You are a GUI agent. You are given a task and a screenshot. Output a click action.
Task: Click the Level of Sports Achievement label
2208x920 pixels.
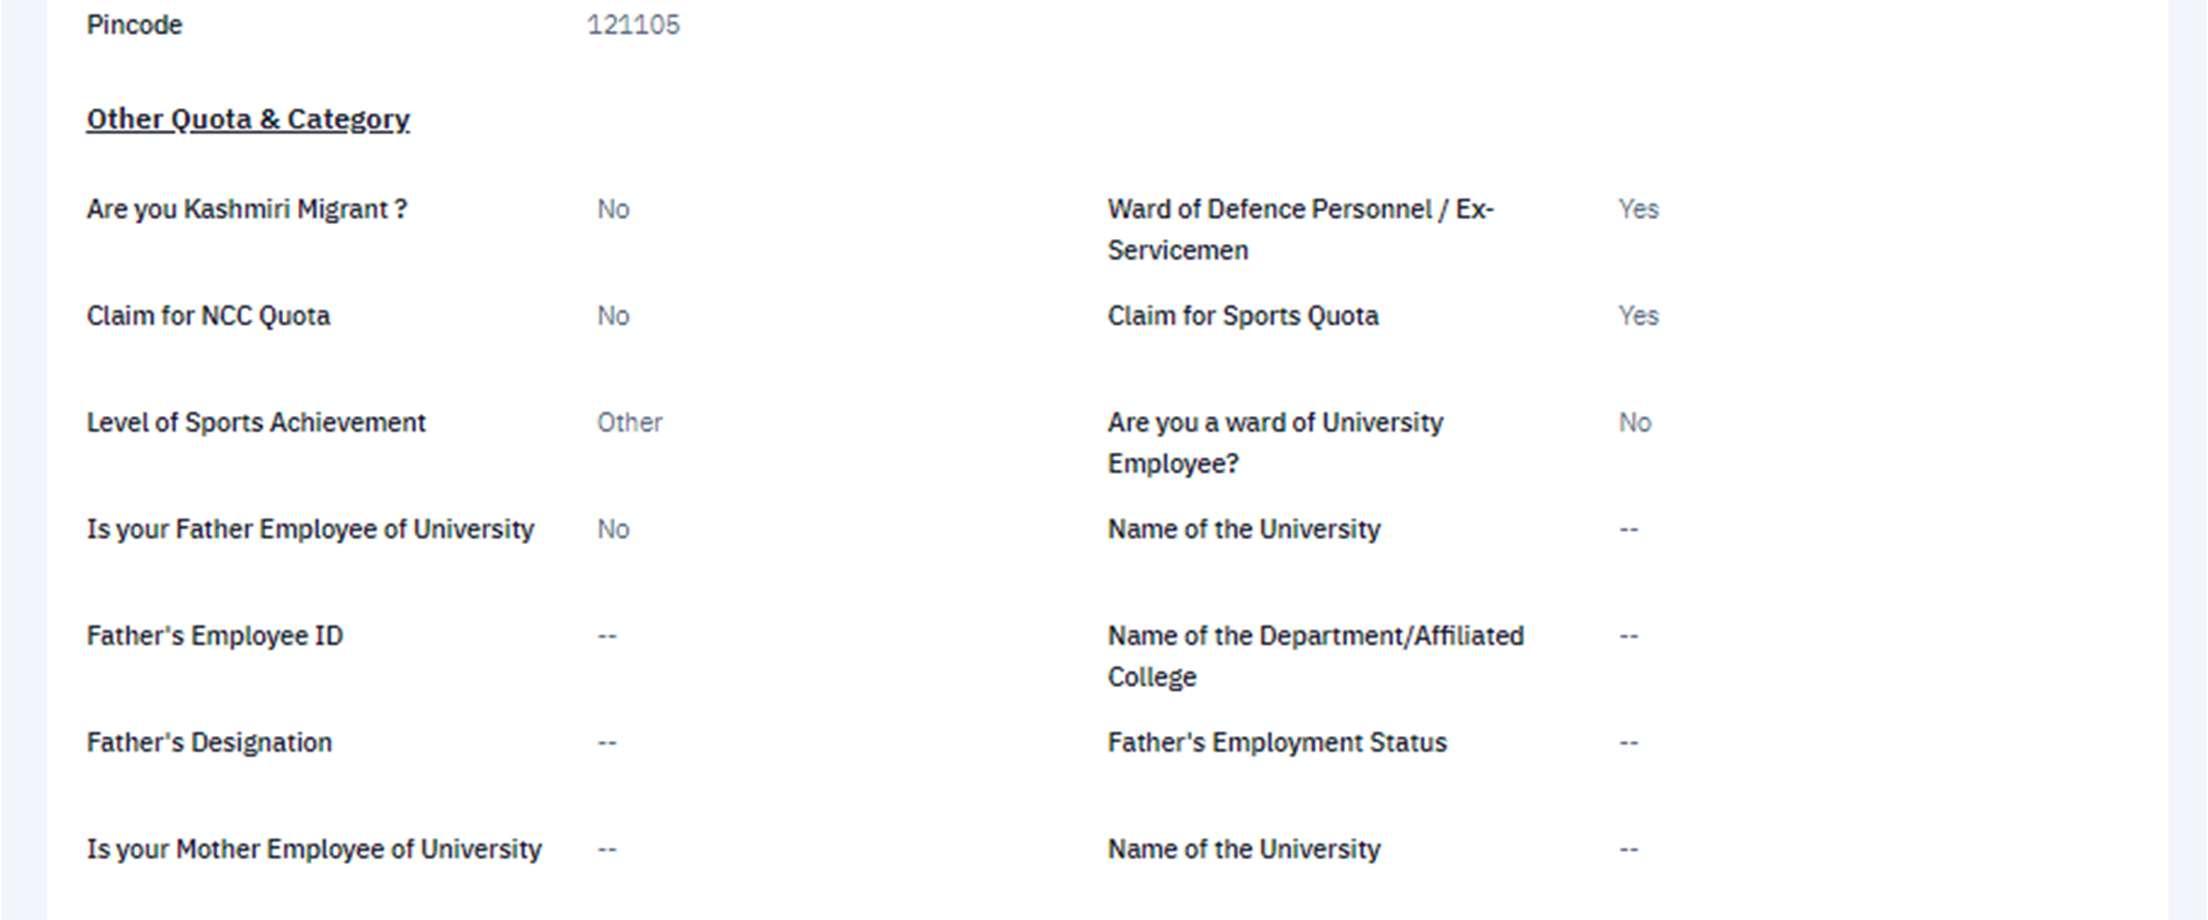point(256,422)
